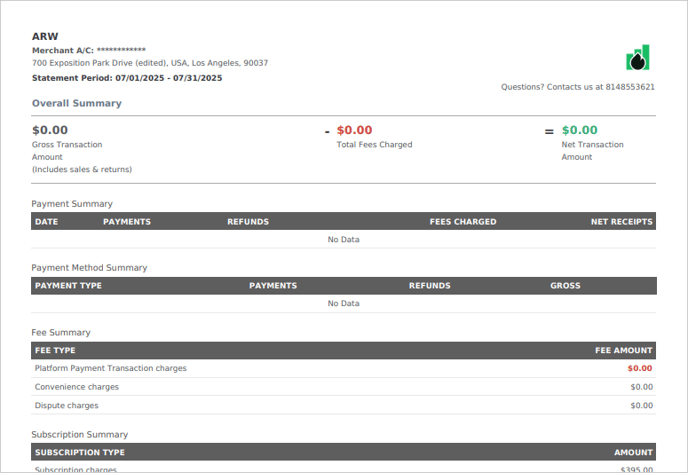Click the green merchant logo icon
688x473 pixels.
[638, 58]
